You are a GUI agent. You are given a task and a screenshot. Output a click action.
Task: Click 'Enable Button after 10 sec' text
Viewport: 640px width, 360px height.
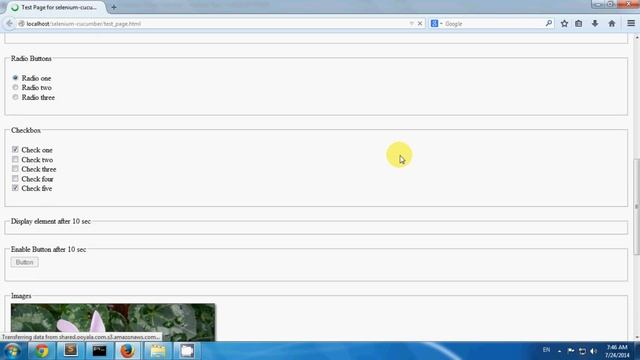click(49, 249)
